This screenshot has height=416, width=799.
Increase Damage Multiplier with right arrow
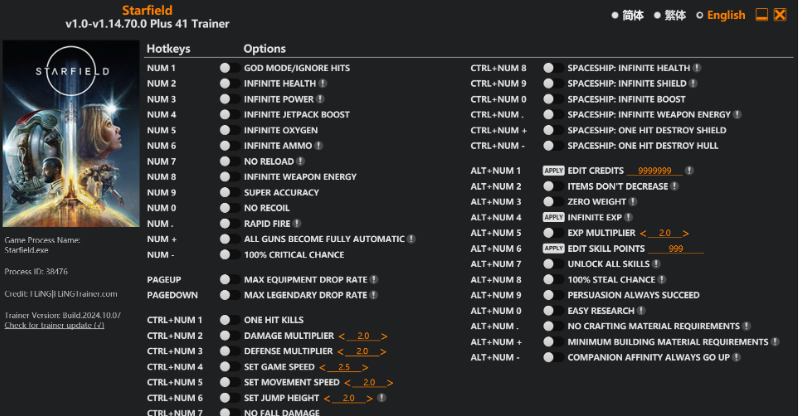click(384, 336)
